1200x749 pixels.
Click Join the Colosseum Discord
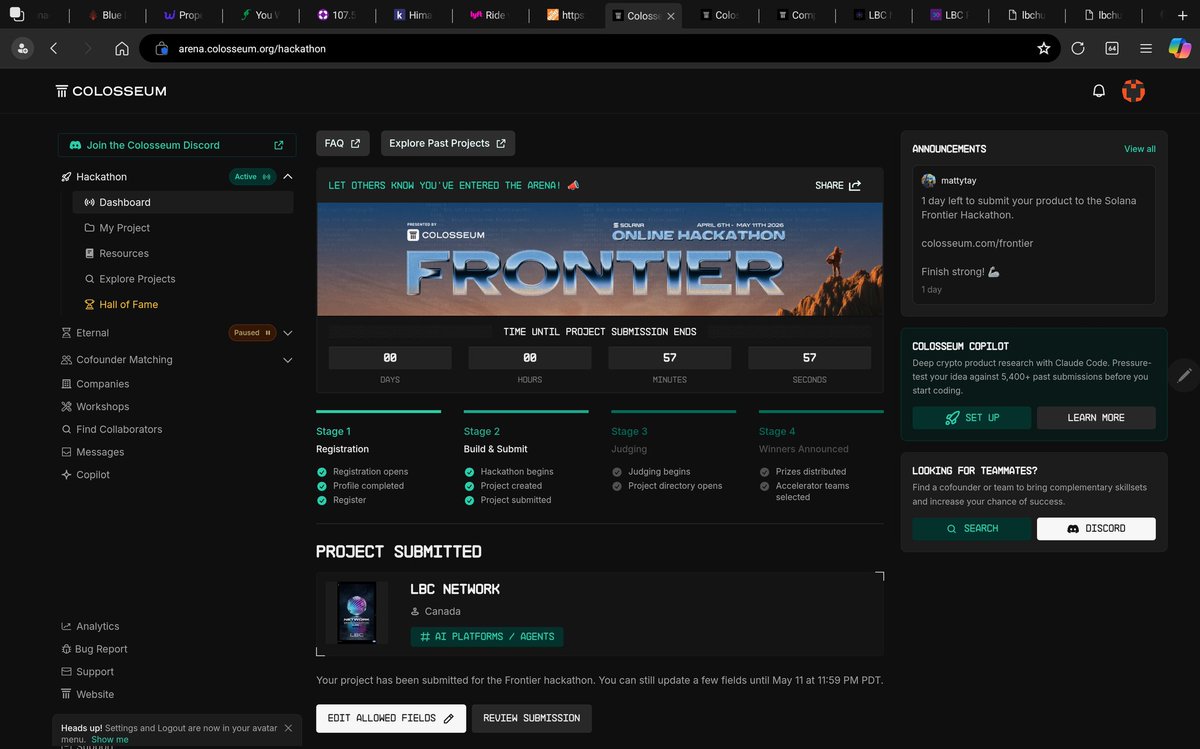[x=176, y=145]
